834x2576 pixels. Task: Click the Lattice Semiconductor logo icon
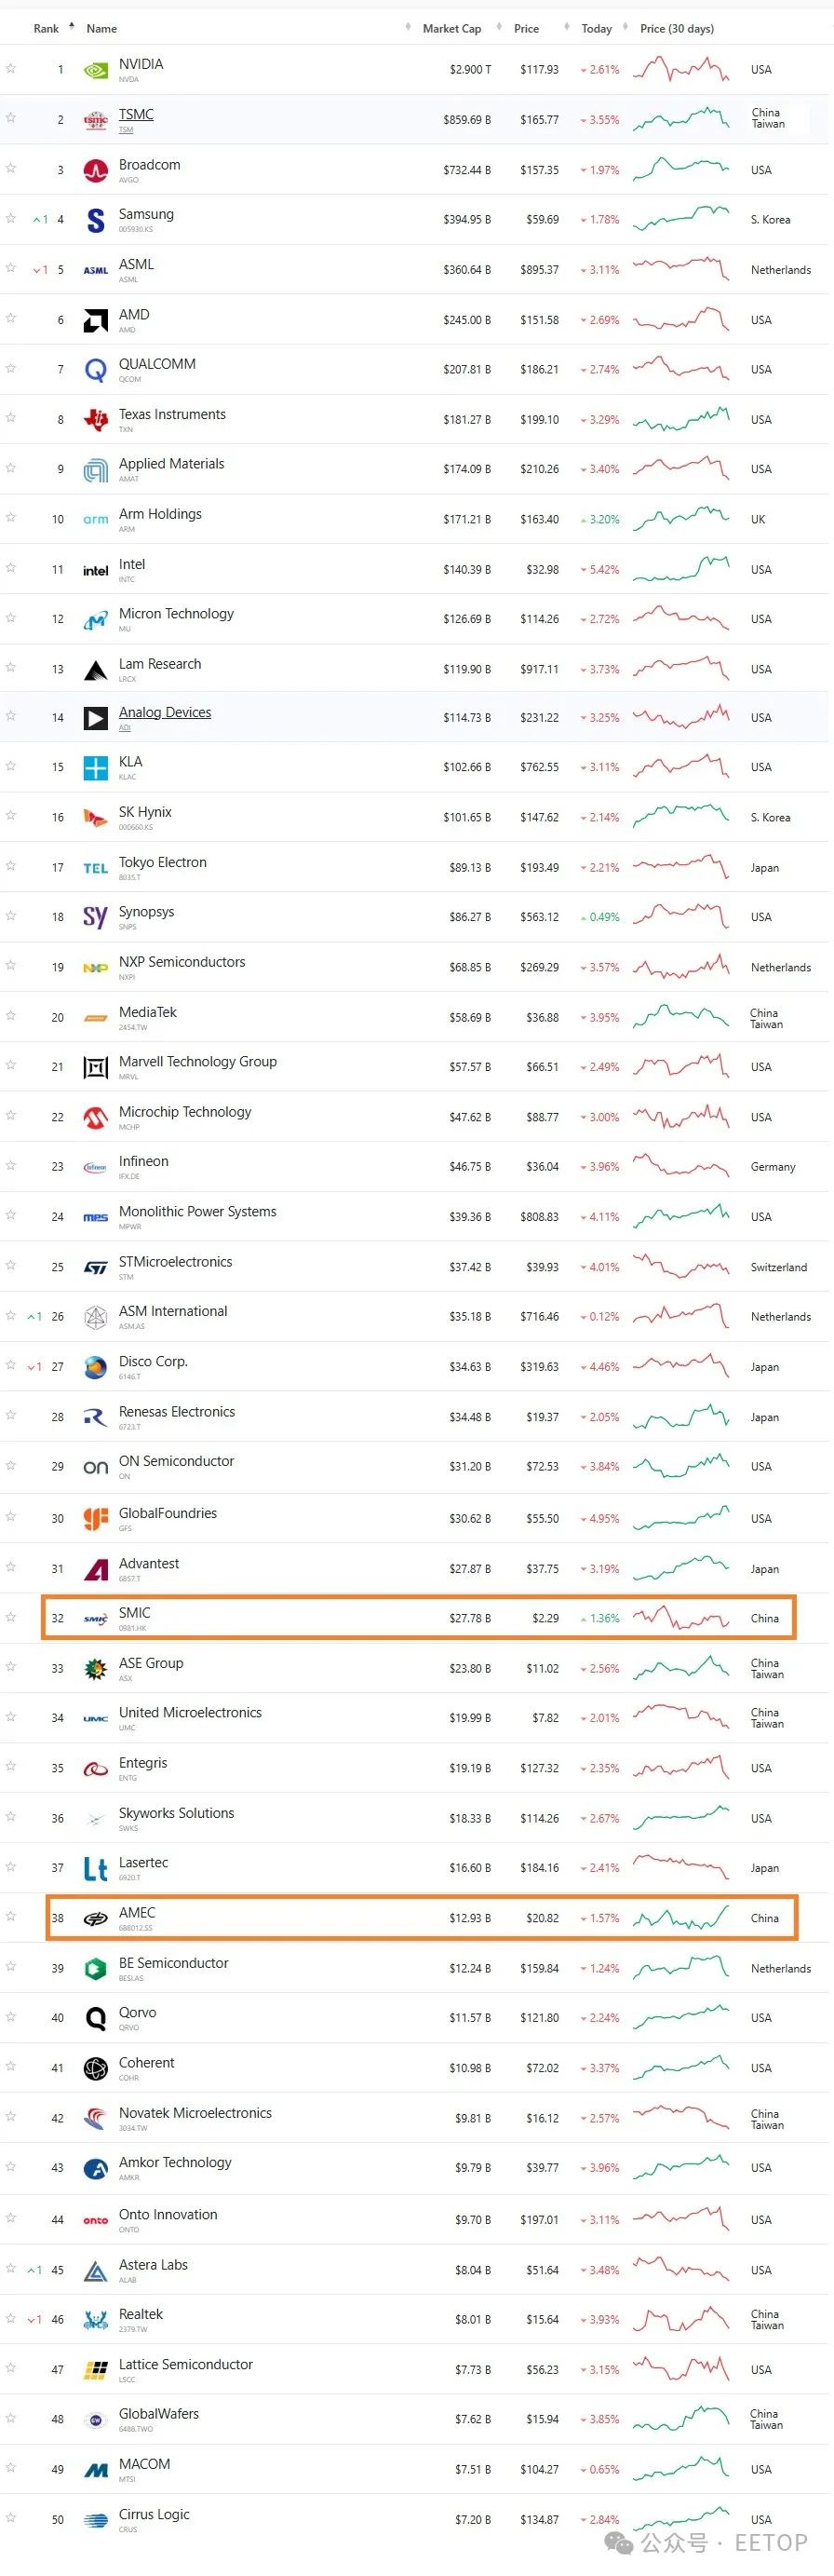click(x=95, y=2369)
